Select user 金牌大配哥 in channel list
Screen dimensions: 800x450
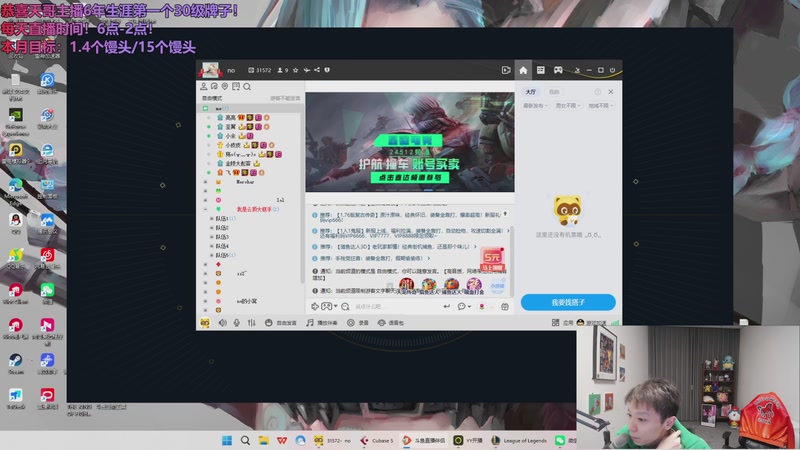pos(238,163)
